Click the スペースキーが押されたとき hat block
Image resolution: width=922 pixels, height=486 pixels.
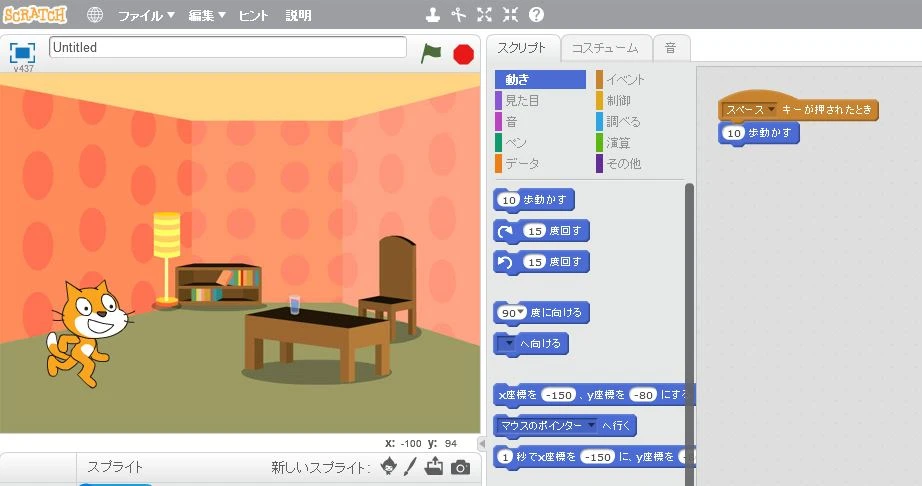pos(798,106)
